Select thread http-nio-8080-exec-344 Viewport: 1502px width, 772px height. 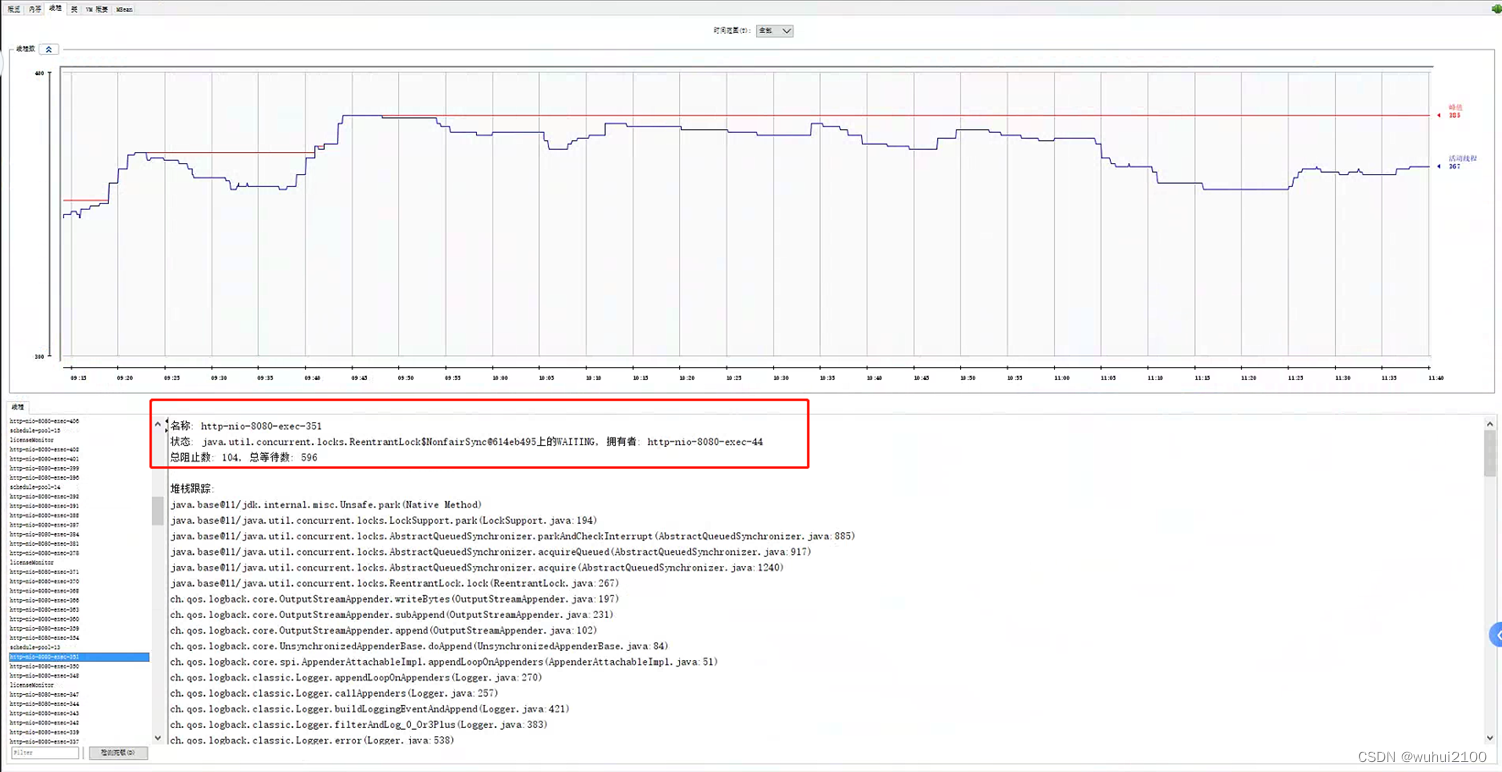coord(44,704)
